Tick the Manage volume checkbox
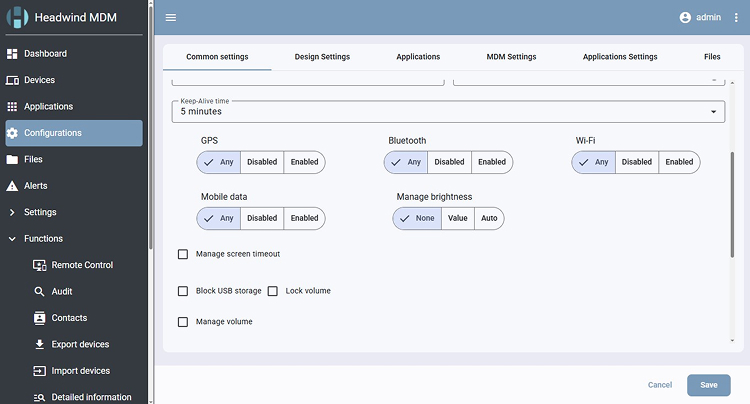Viewport: 750px width, 404px height. click(183, 322)
